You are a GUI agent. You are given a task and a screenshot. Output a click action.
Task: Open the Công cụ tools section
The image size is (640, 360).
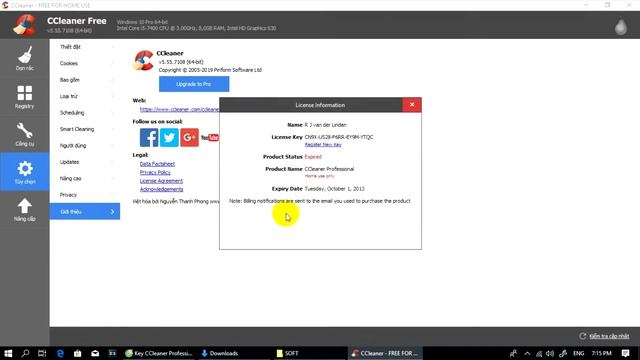click(24, 134)
